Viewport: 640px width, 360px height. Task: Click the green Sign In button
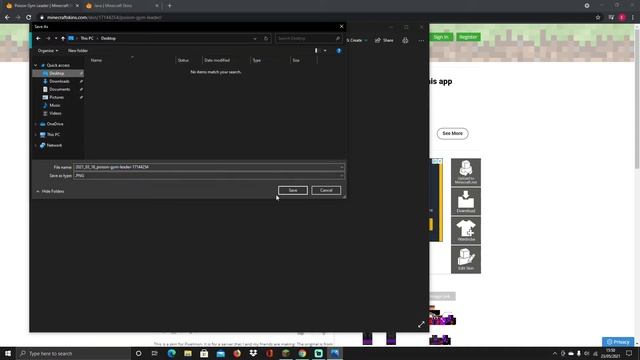click(441, 37)
